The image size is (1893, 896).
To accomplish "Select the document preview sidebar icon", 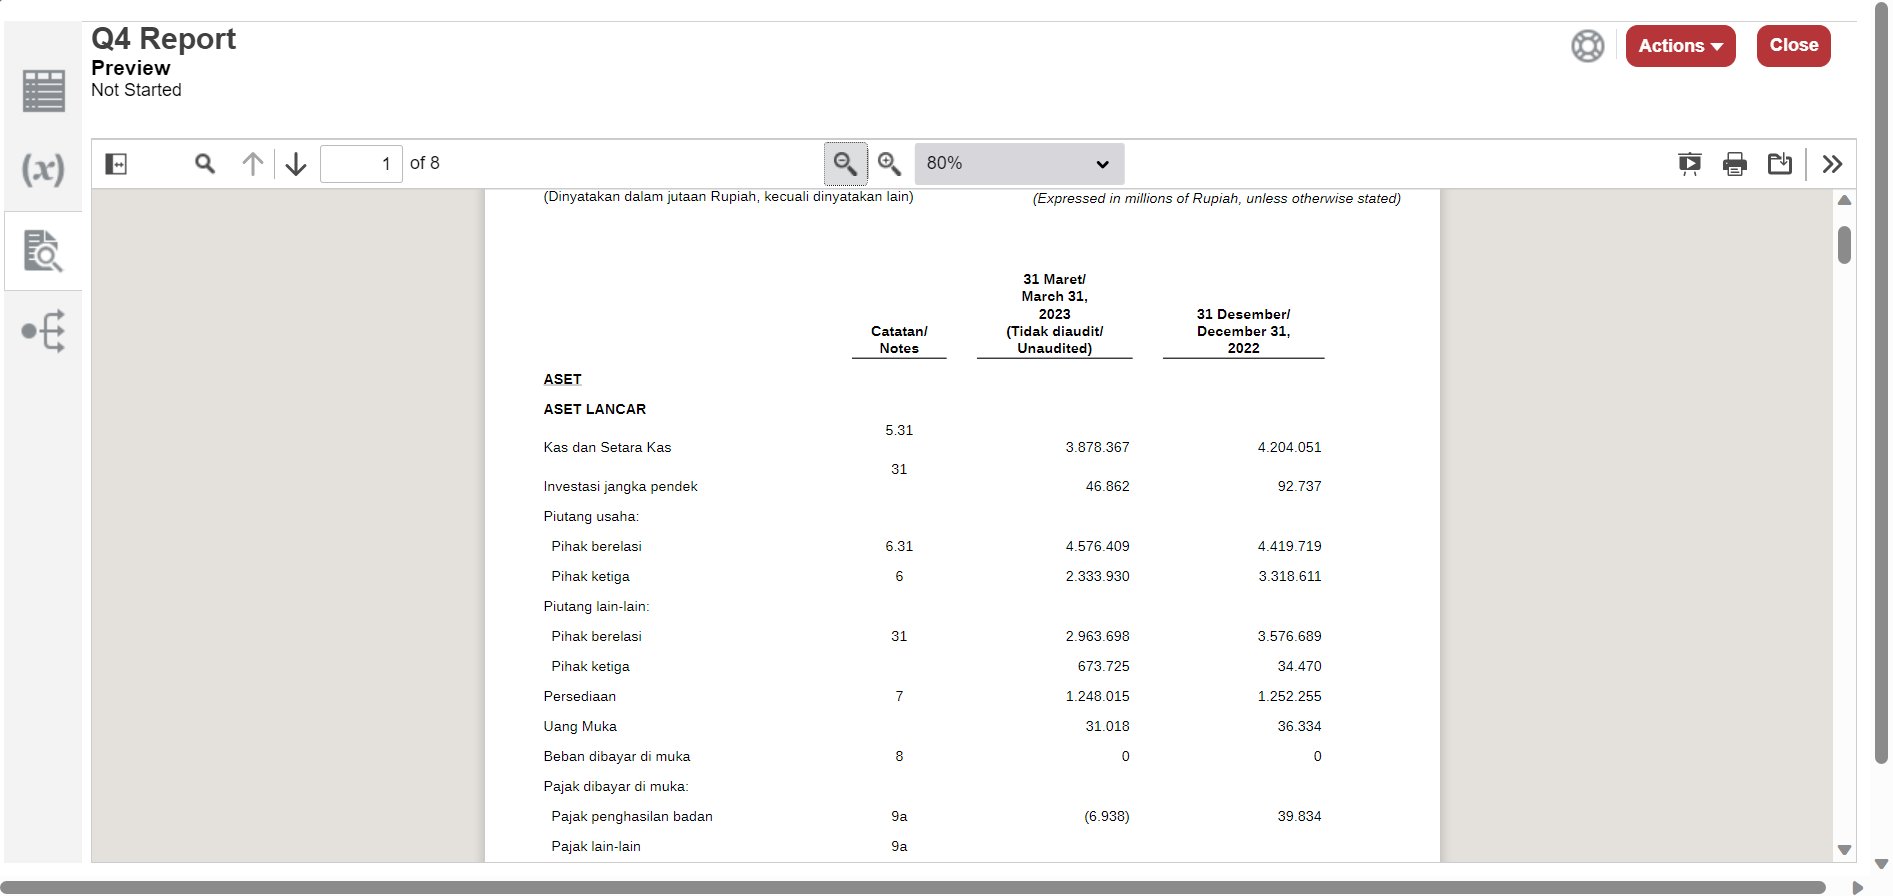I will coord(43,251).
